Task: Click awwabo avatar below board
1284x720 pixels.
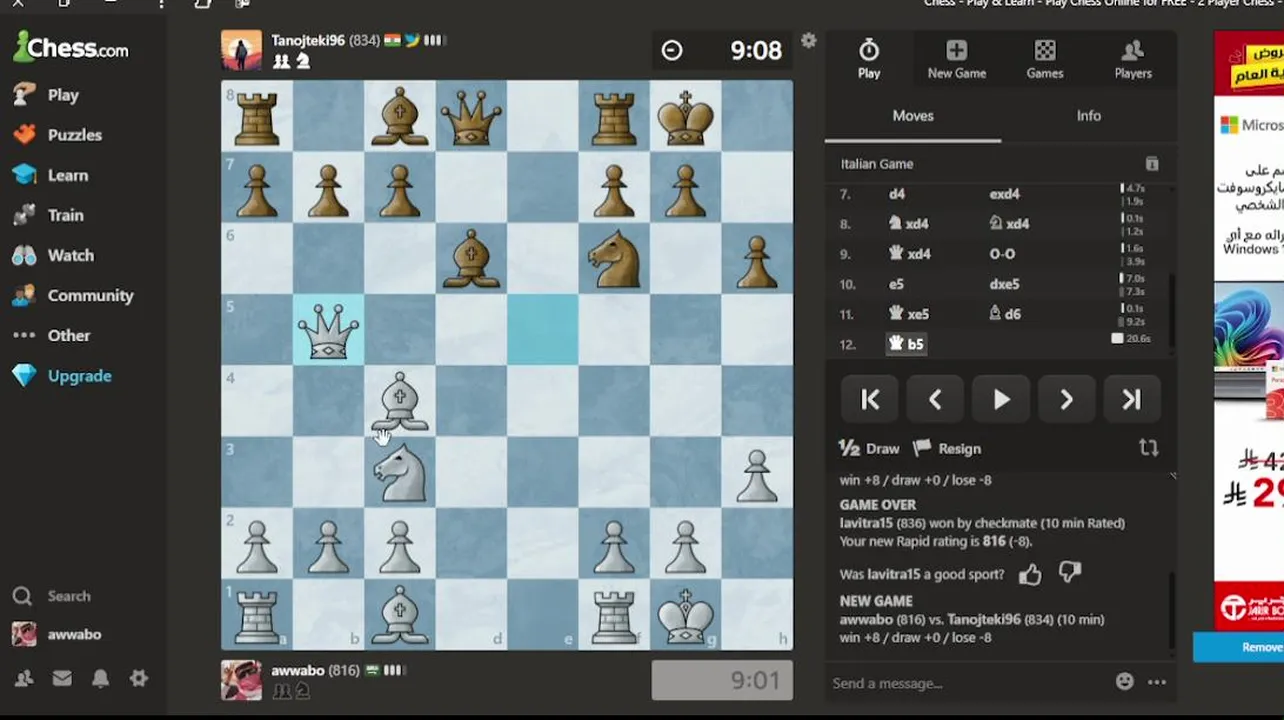Action: 241,680
